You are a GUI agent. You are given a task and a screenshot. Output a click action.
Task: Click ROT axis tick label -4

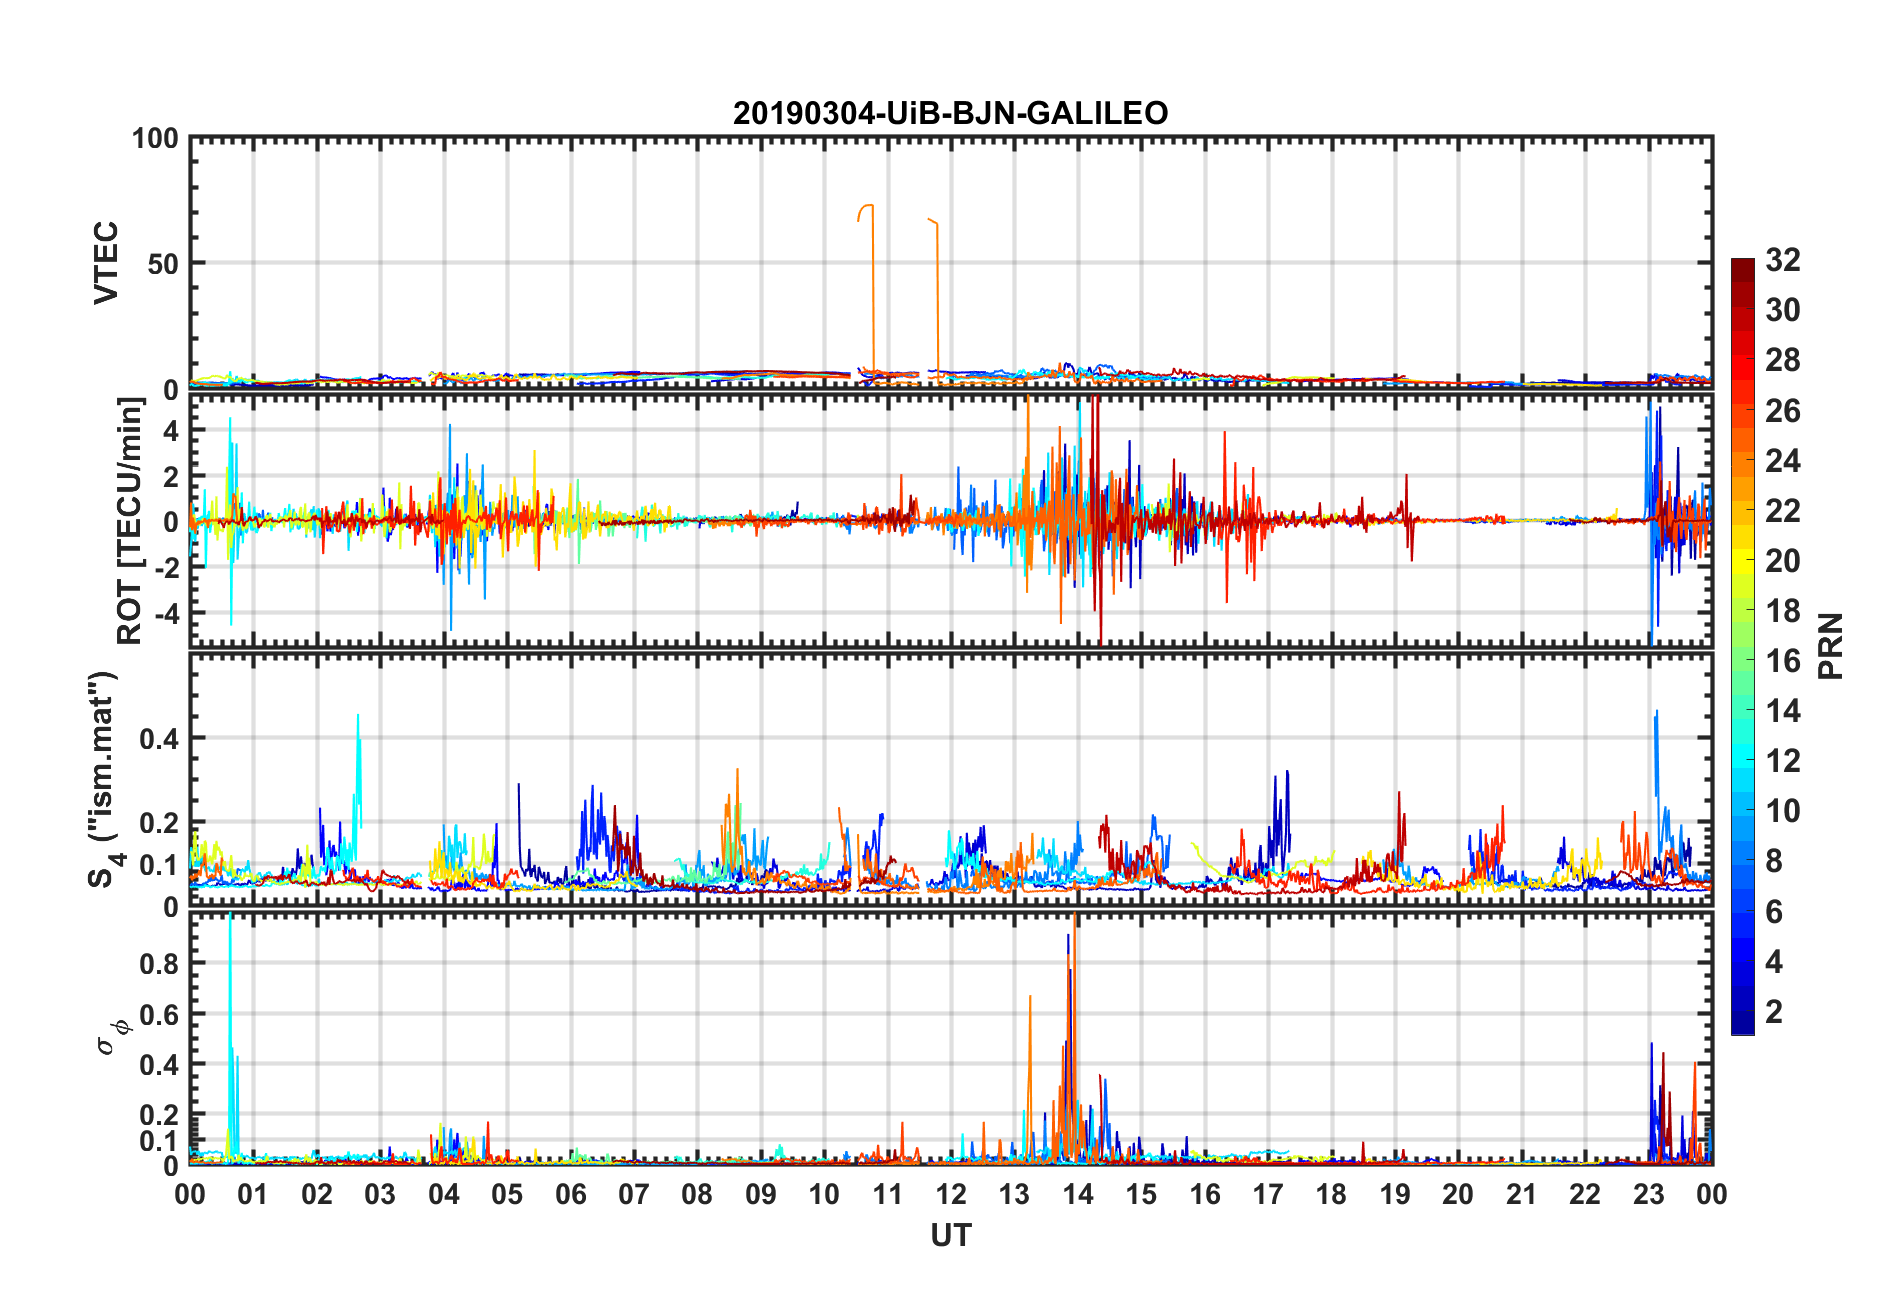click(166, 612)
